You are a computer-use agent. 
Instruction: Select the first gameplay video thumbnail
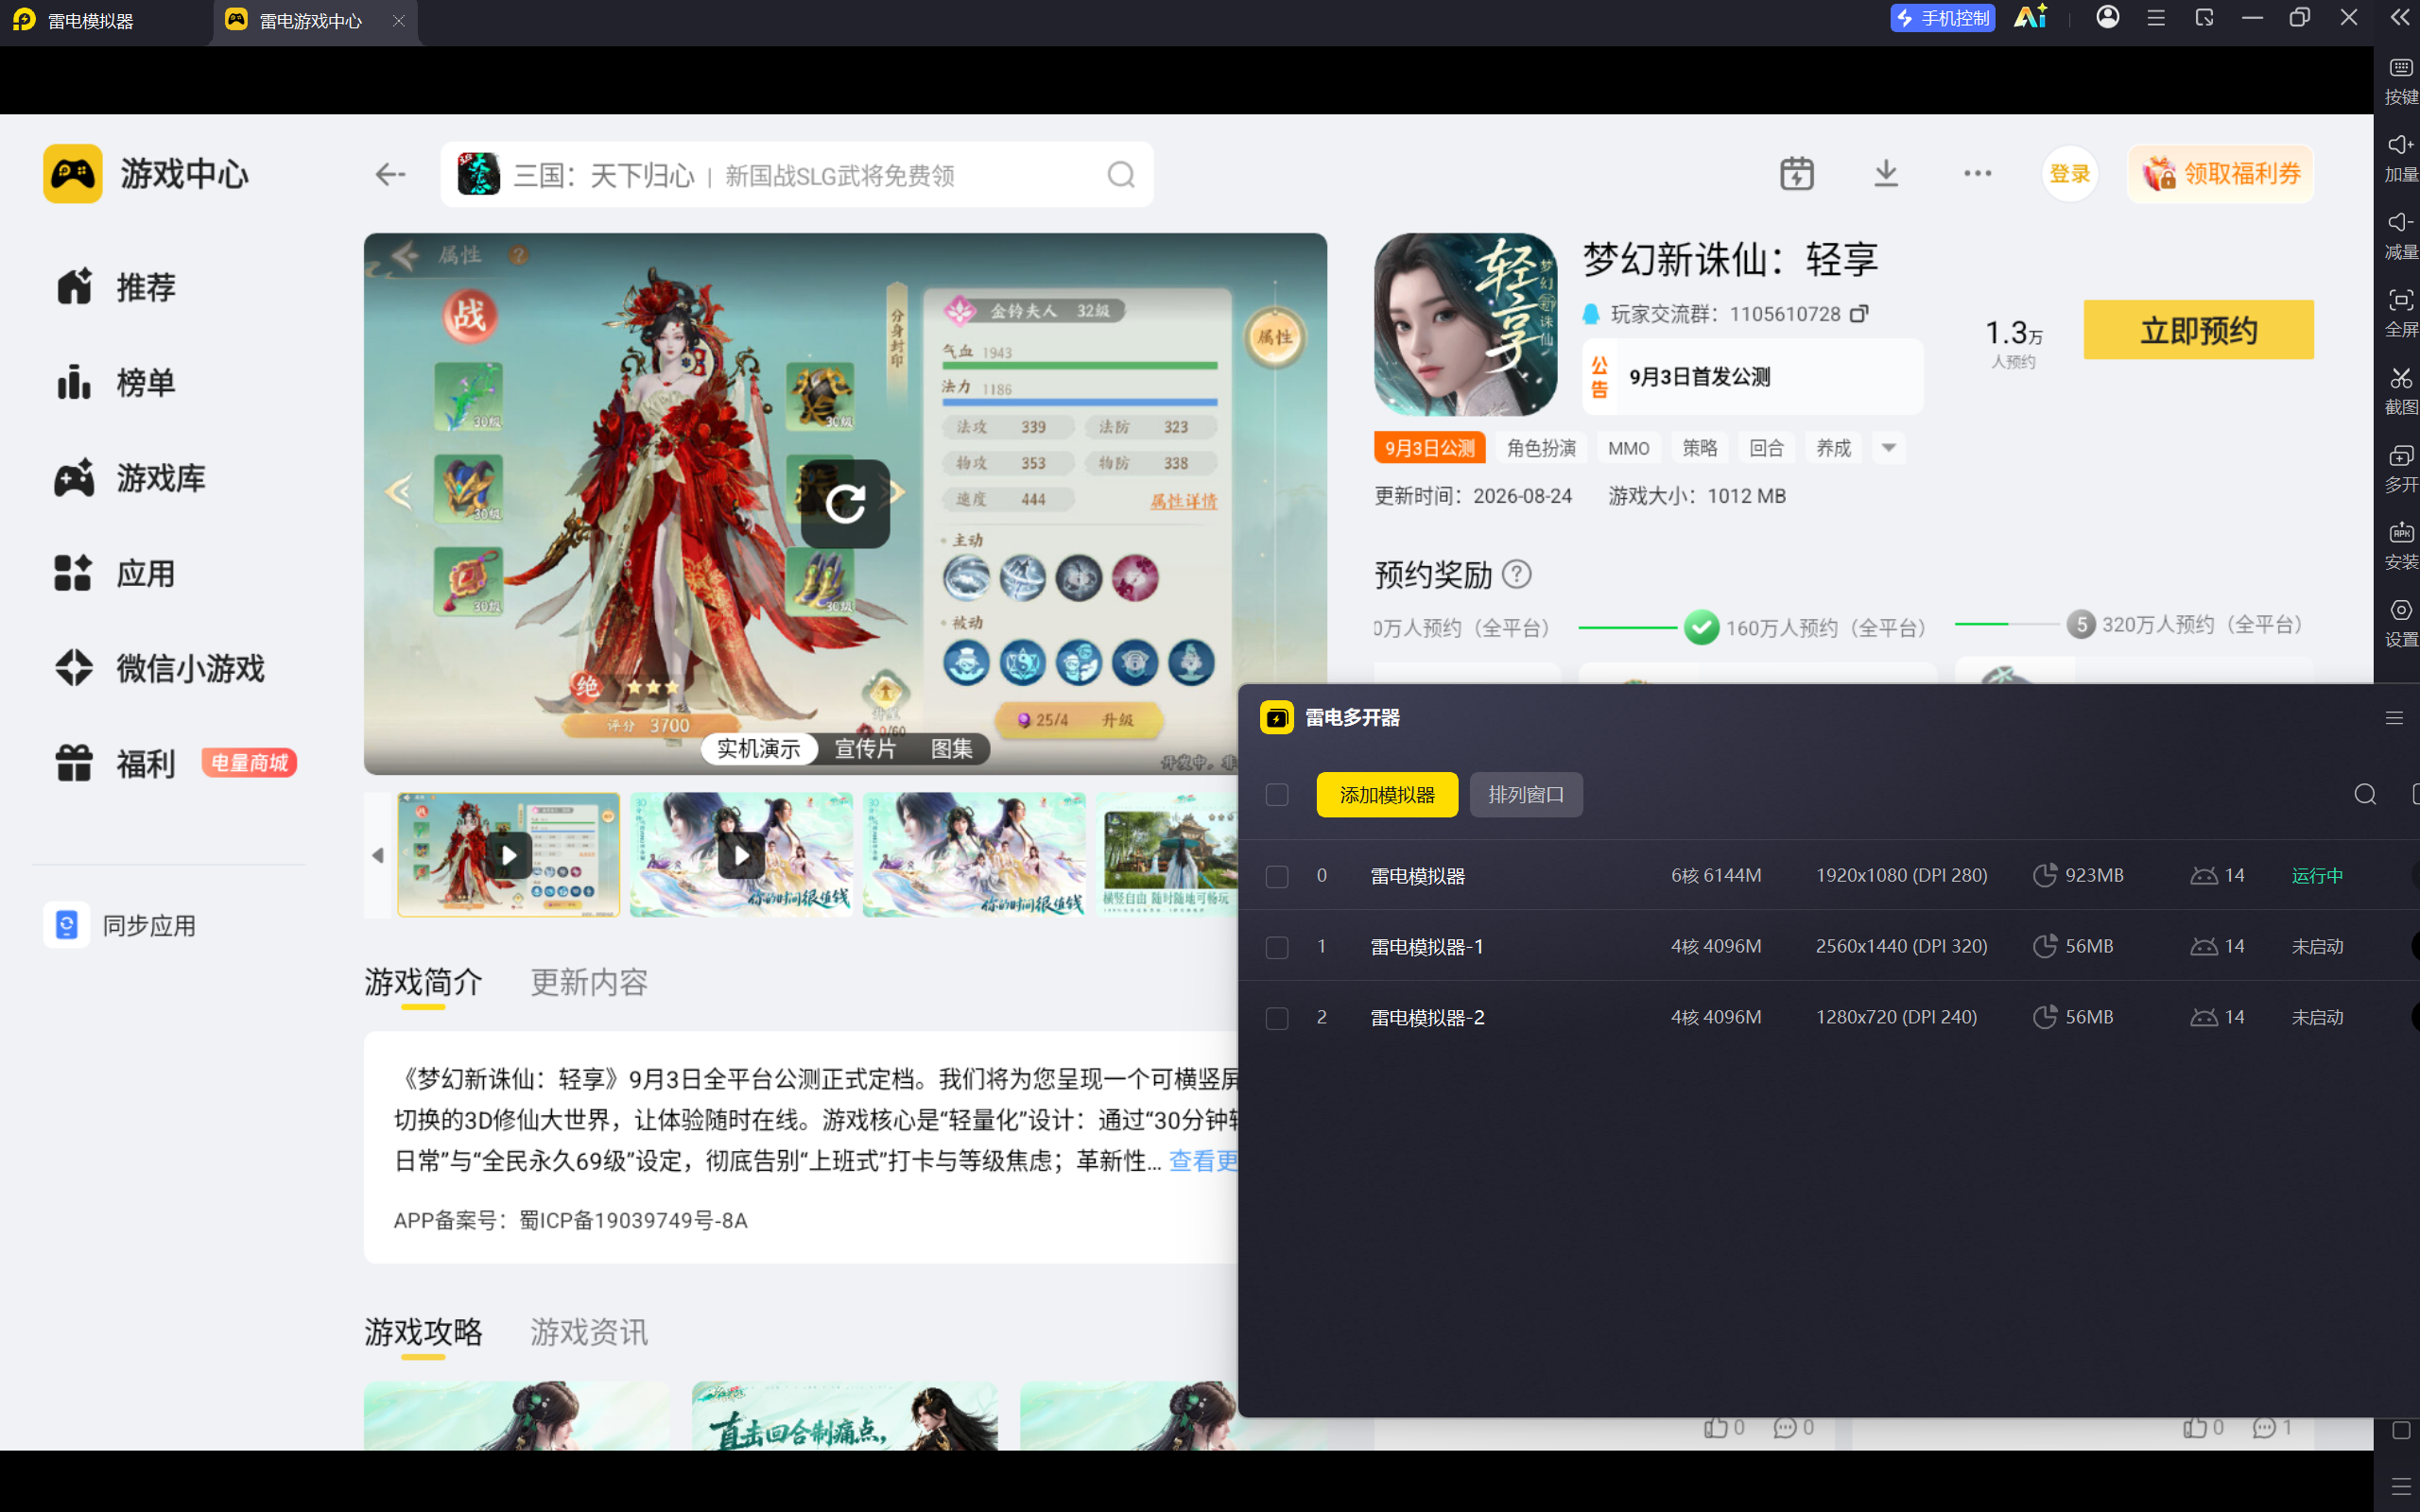pos(508,855)
